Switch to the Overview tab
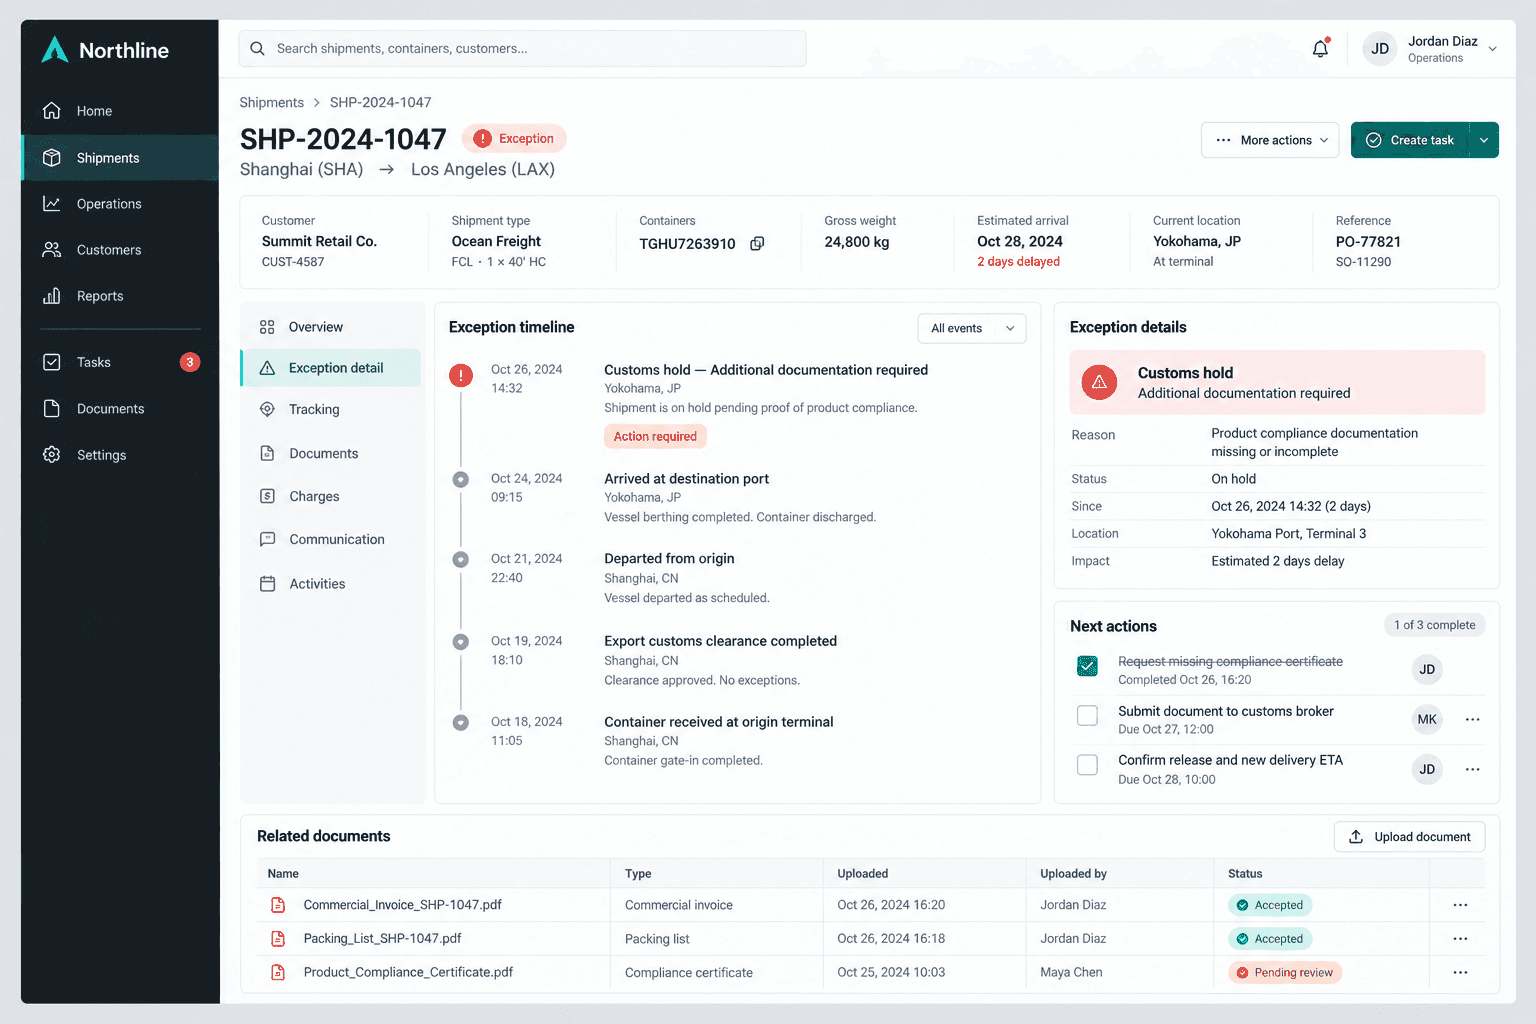 (x=331, y=327)
